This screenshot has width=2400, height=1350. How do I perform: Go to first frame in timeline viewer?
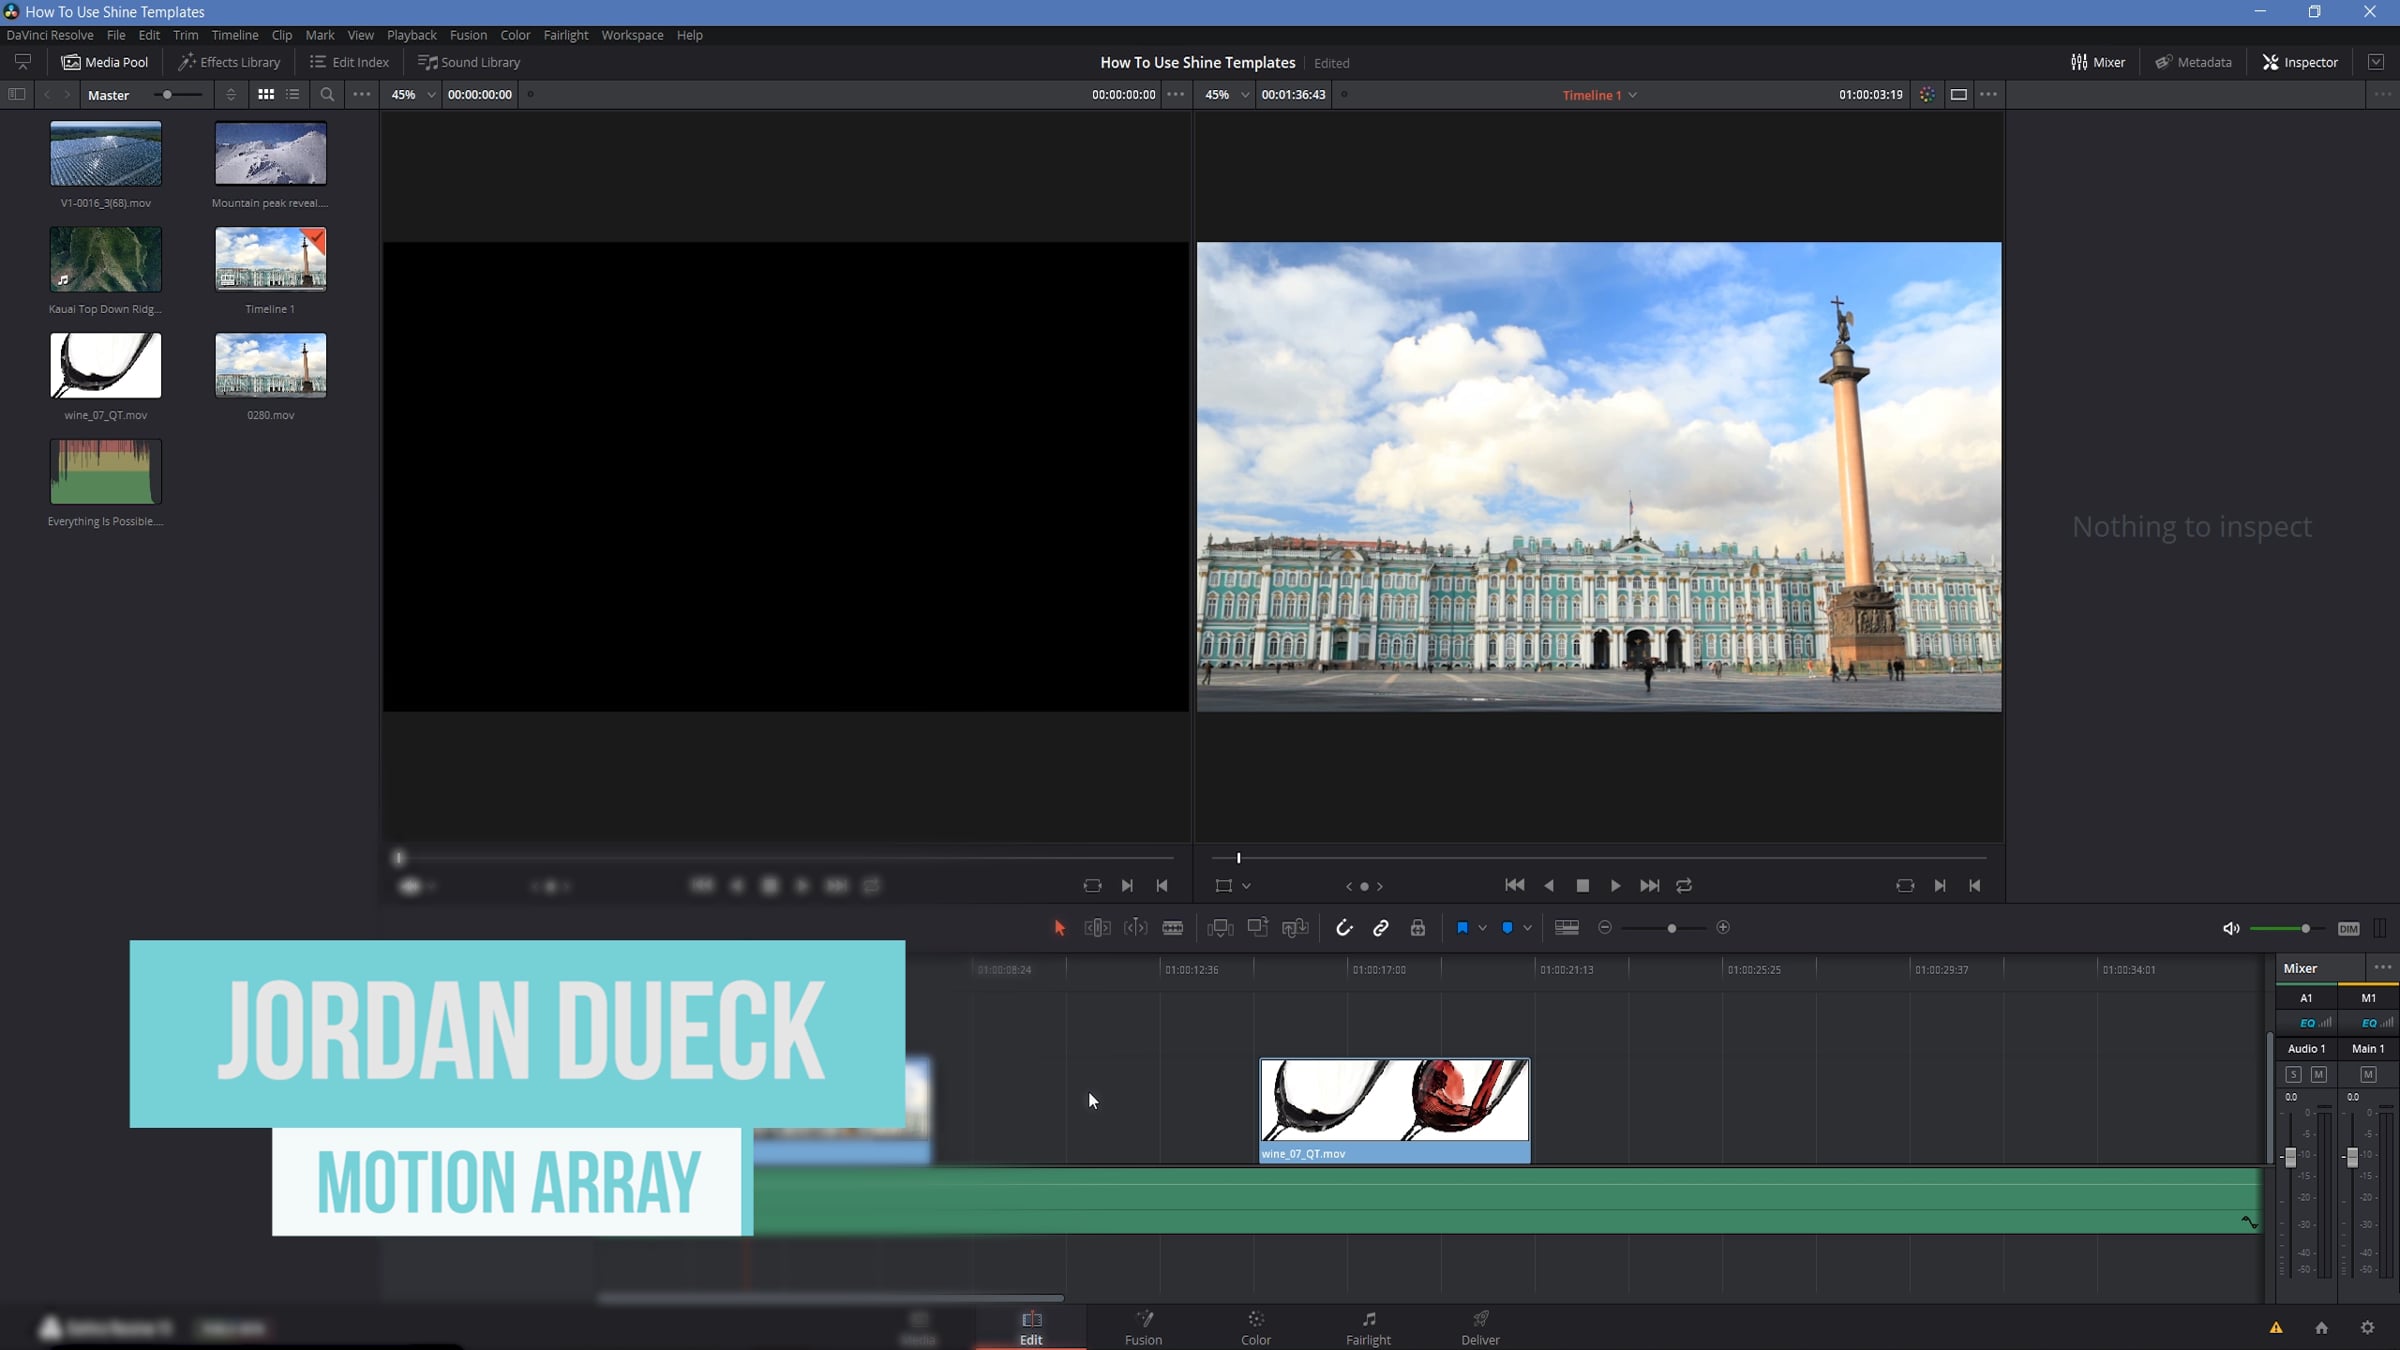1515,886
